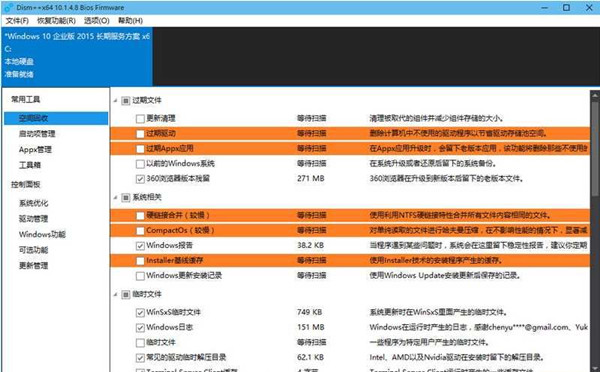The image size is (600, 372).
Task: Click description starting 使用Windows Update安装
Action: pos(445,276)
